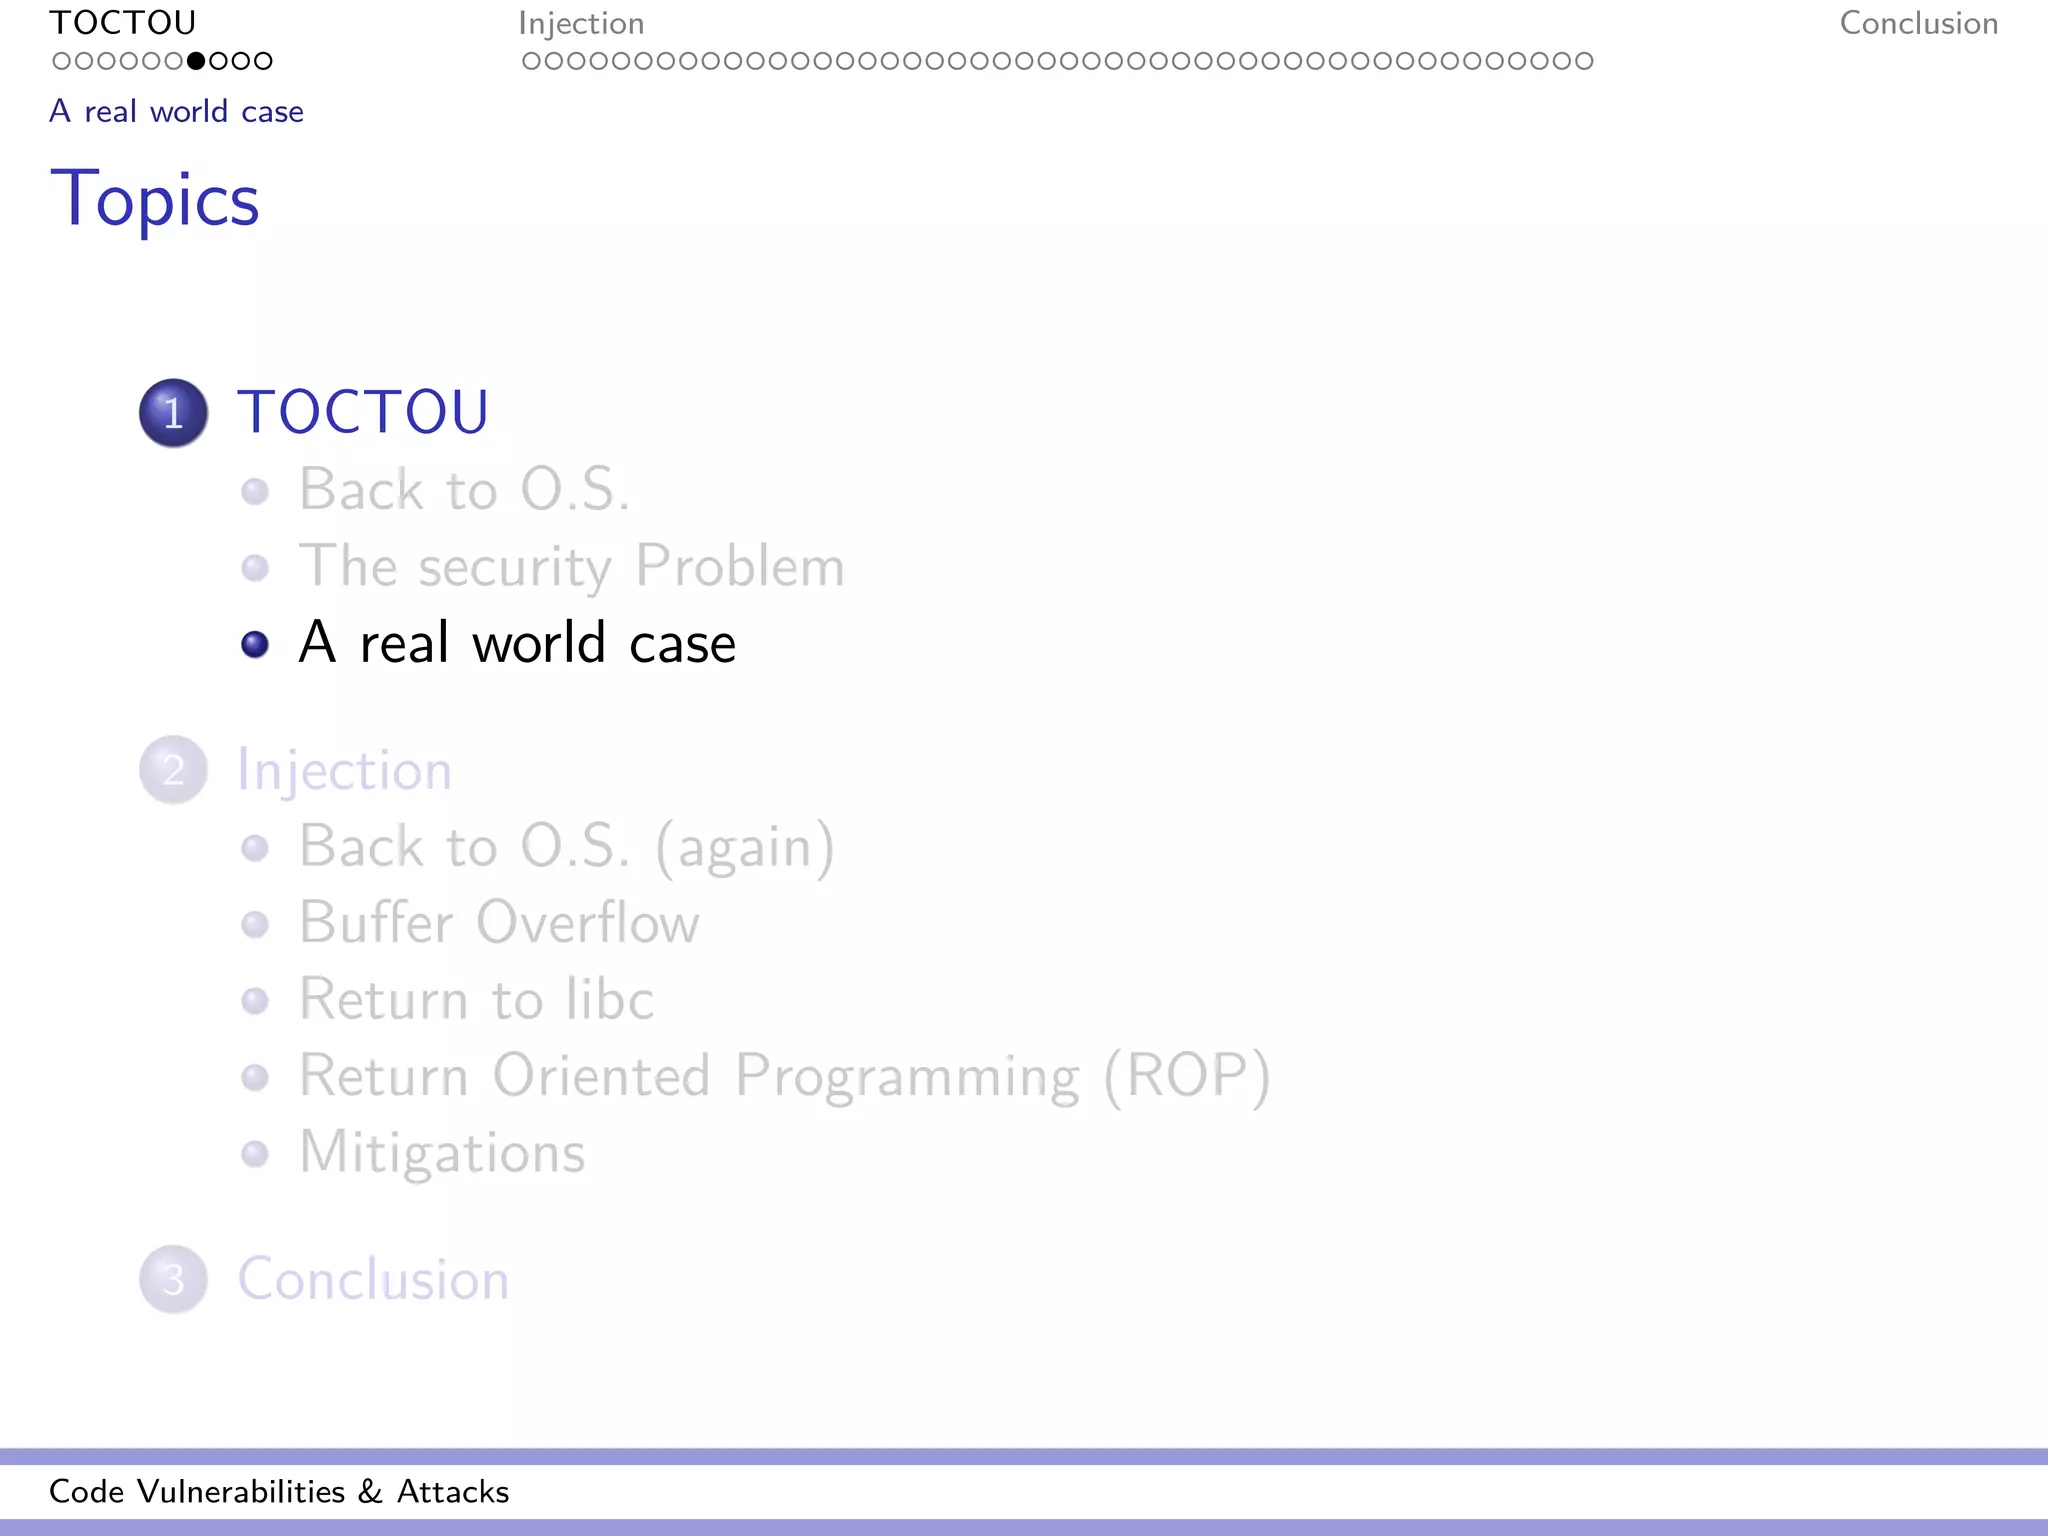
Task: Open 'A real world case' outline topic
Action: (x=517, y=642)
